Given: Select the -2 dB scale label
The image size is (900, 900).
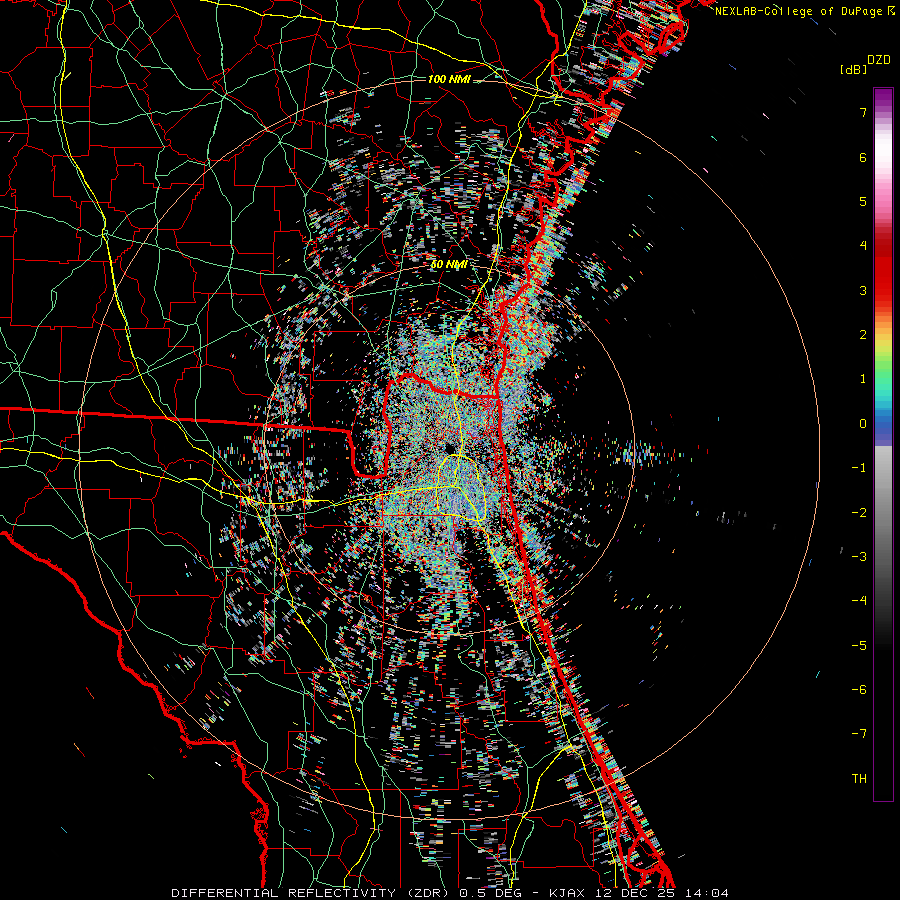Looking at the screenshot, I should [859, 513].
